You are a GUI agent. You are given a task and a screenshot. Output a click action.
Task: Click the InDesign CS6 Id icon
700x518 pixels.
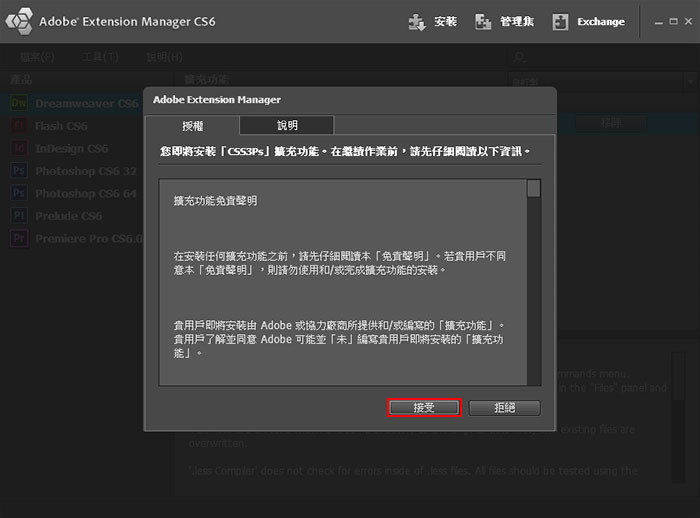pyautogui.click(x=19, y=148)
